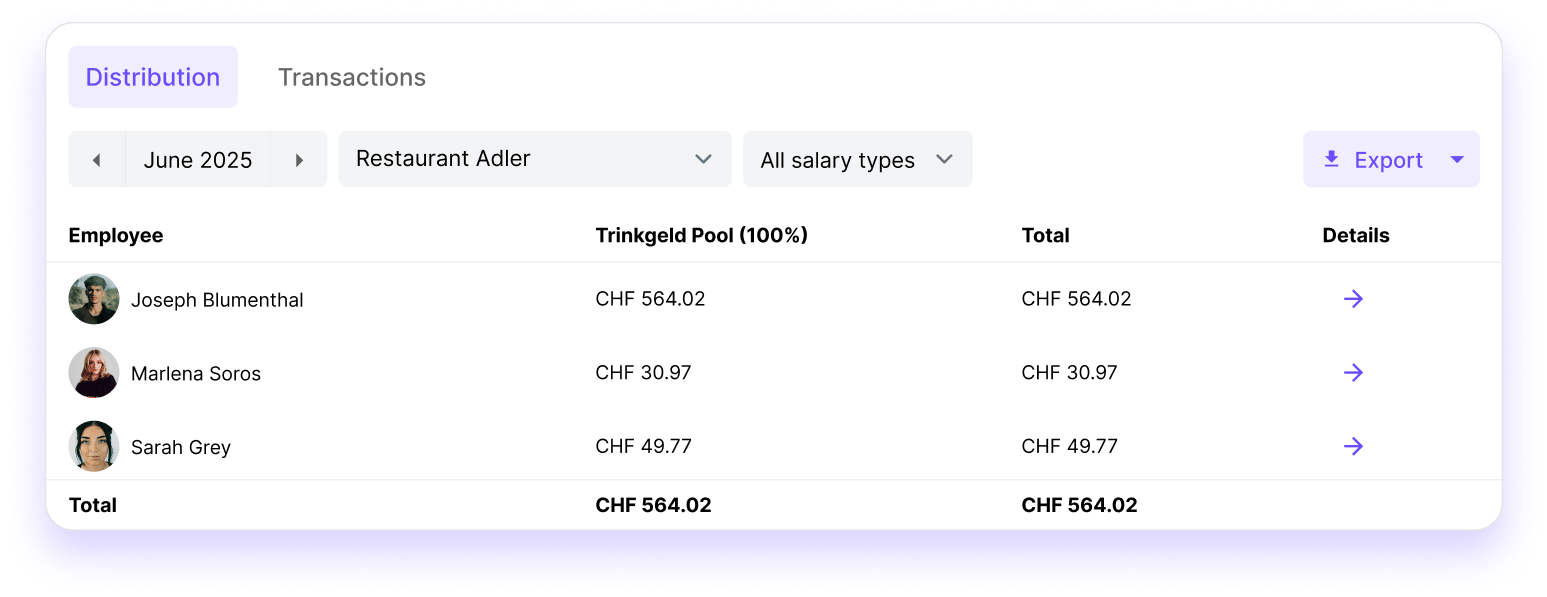Screen dimensions: 1547x597
Task: Open Marlena Soros's details arrow
Action: point(1353,372)
